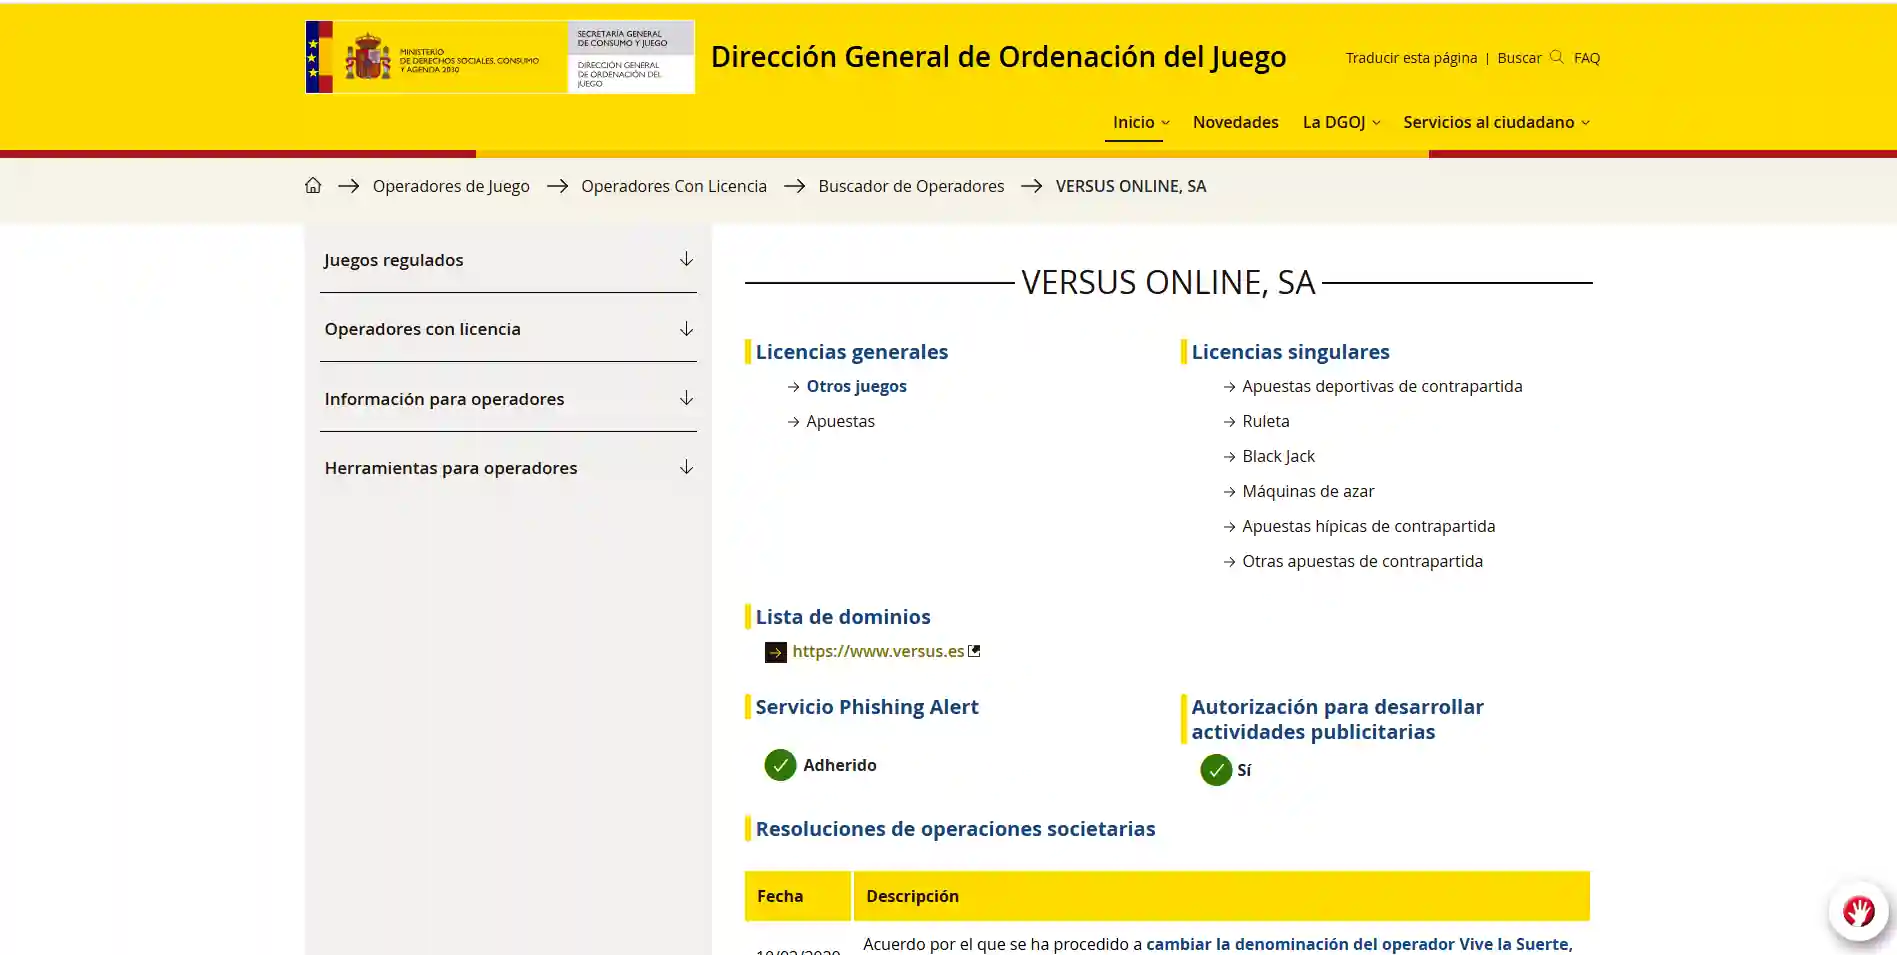
Task: Click Máquinas de azar item
Action: pos(1308,491)
